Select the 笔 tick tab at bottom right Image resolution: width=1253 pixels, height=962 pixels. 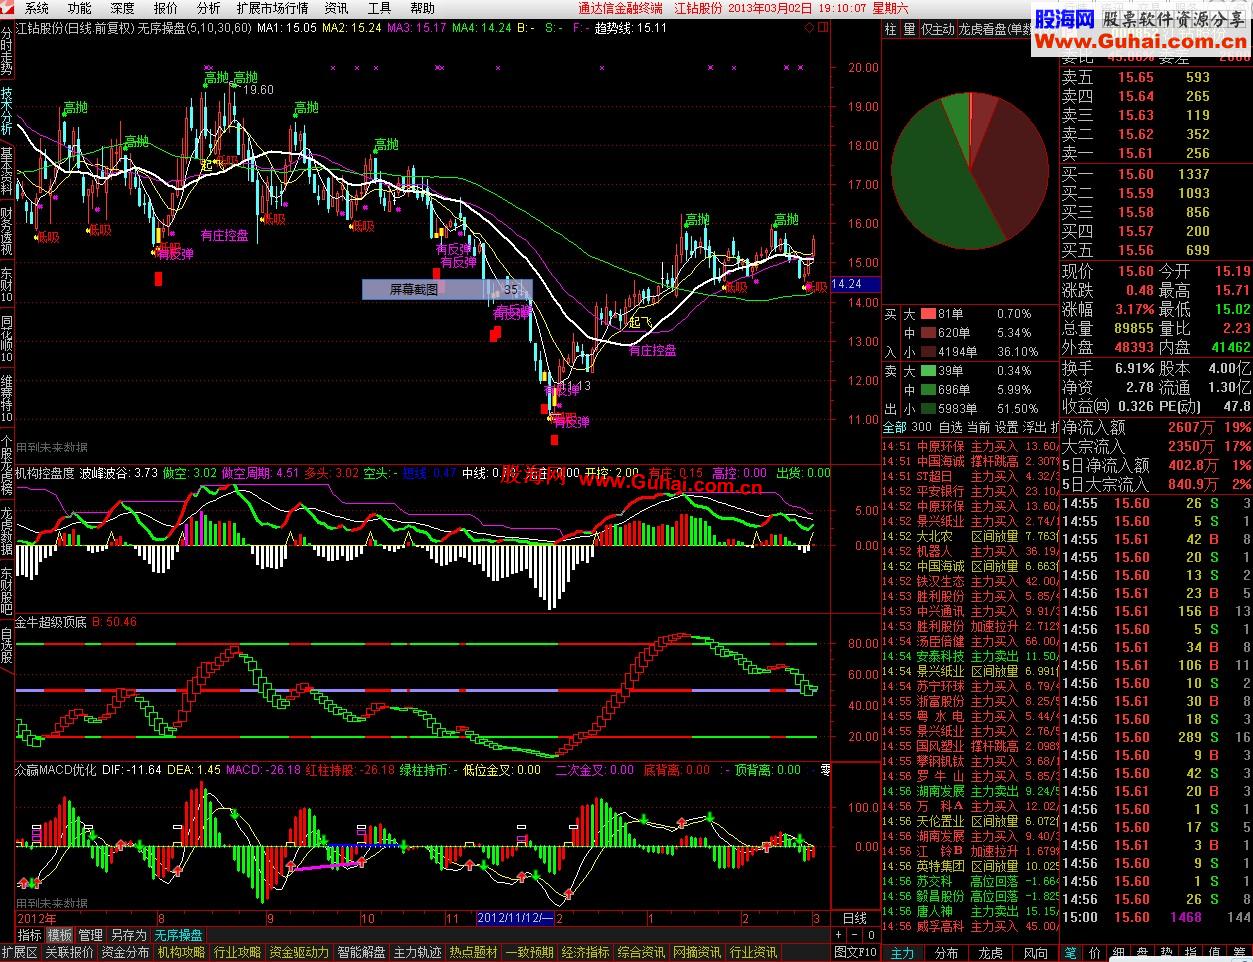[x=1071, y=953]
